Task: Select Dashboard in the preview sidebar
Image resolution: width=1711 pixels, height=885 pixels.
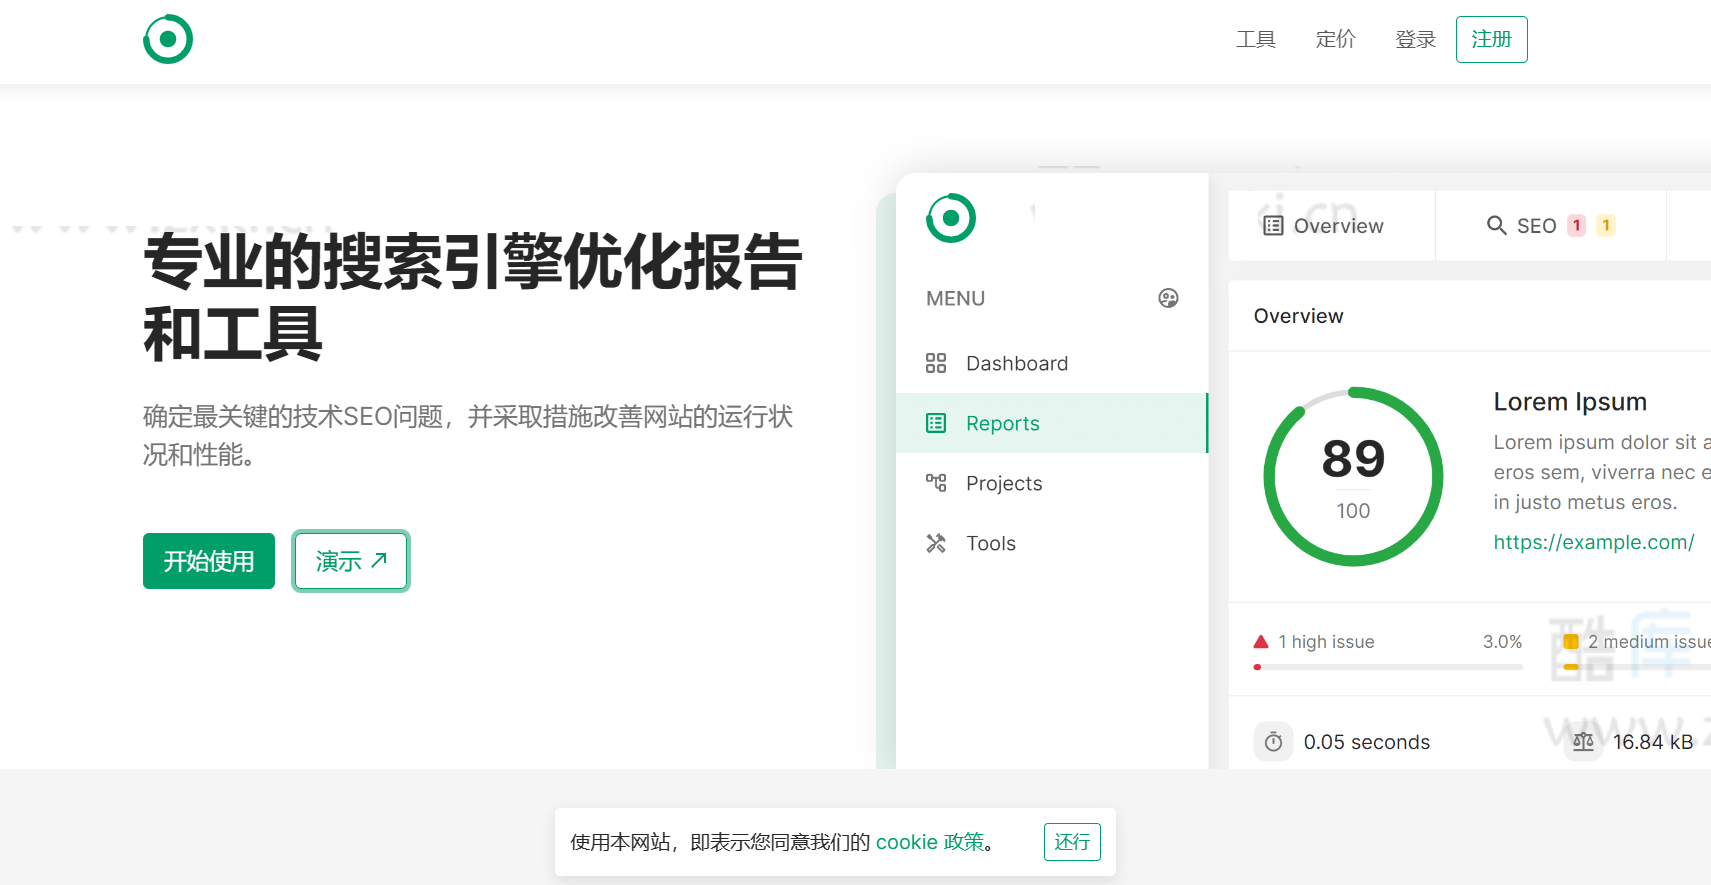Action: [1052, 363]
